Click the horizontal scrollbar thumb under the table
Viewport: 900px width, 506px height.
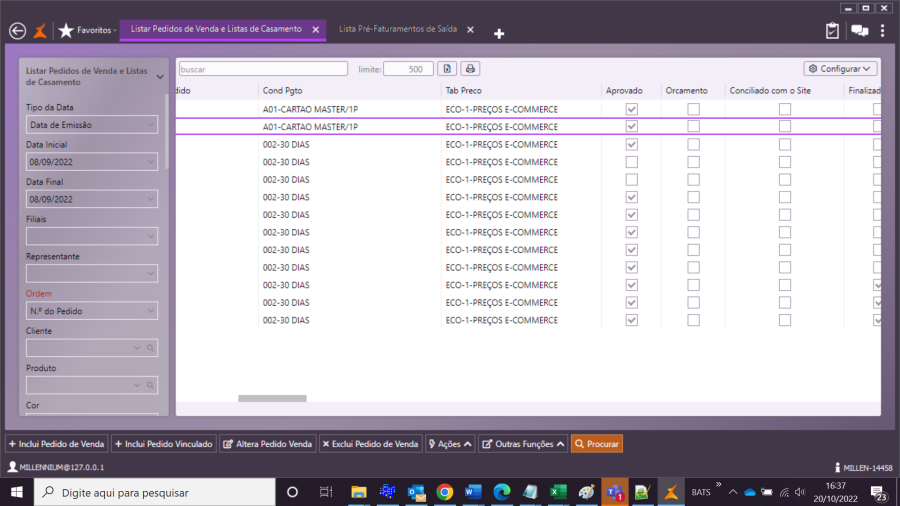(x=272, y=398)
